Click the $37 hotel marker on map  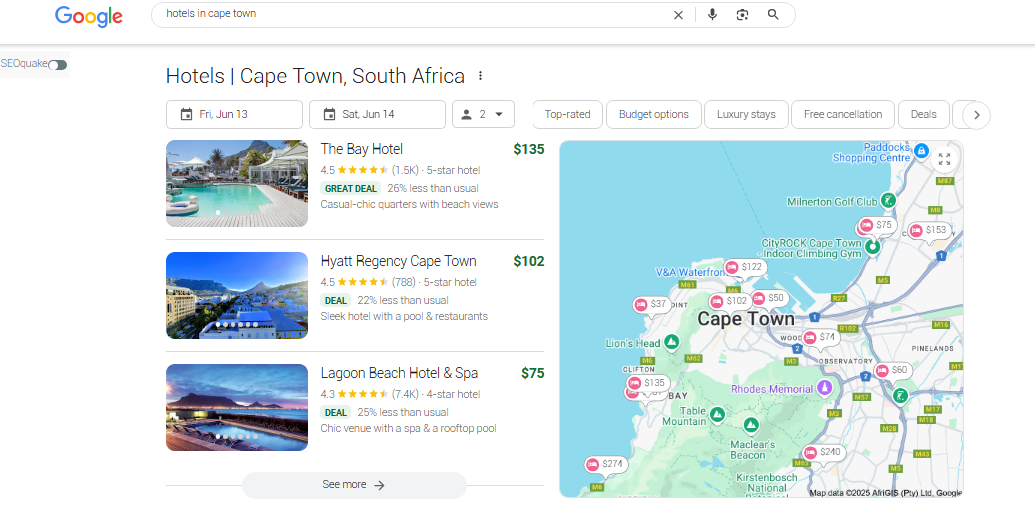tap(651, 304)
